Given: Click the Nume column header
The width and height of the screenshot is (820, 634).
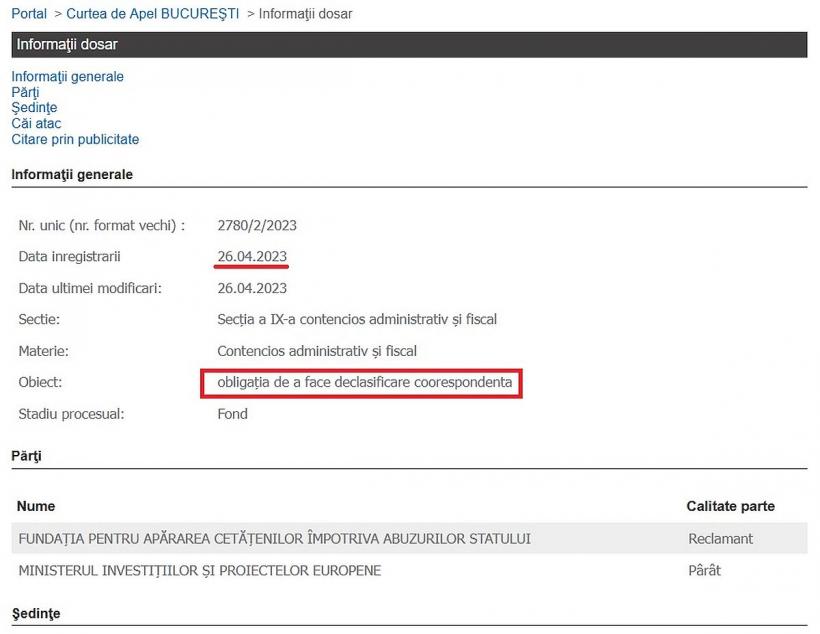Looking at the screenshot, I should (33, 506).
